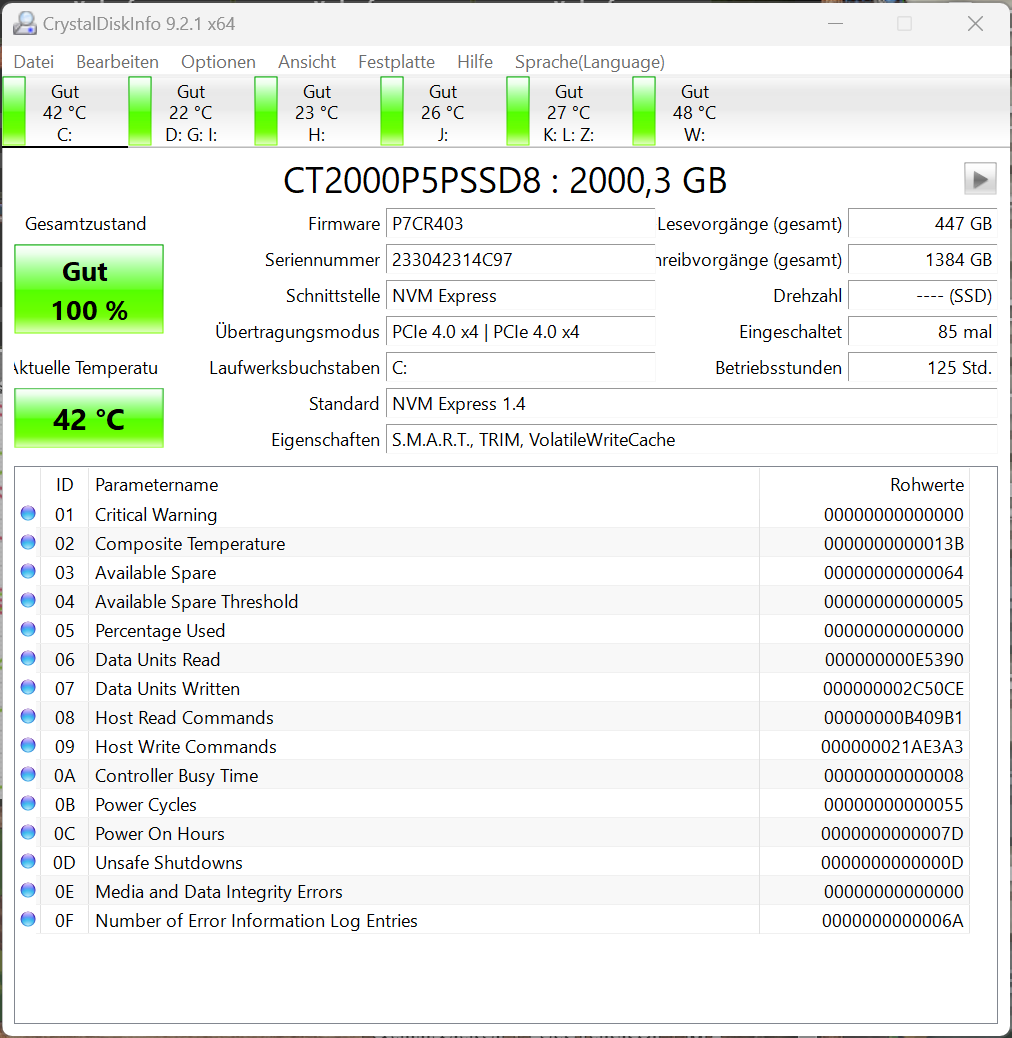Click the Seriennummer field value
Viewport: 1012px width, 1038px height.
click(520, 260)
